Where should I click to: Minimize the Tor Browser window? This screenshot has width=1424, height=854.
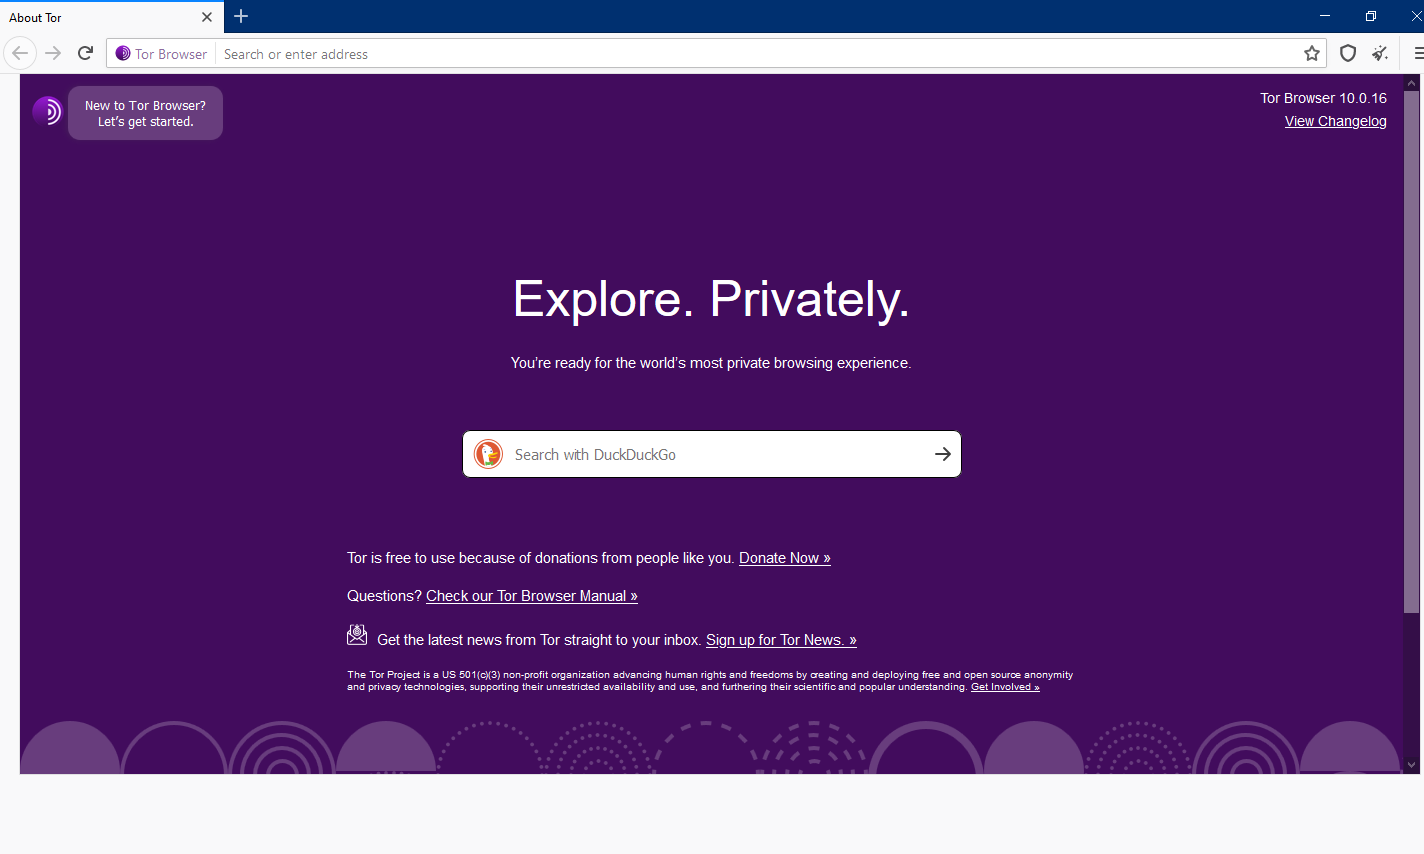pyautogui.click(x=1325, y=16)
